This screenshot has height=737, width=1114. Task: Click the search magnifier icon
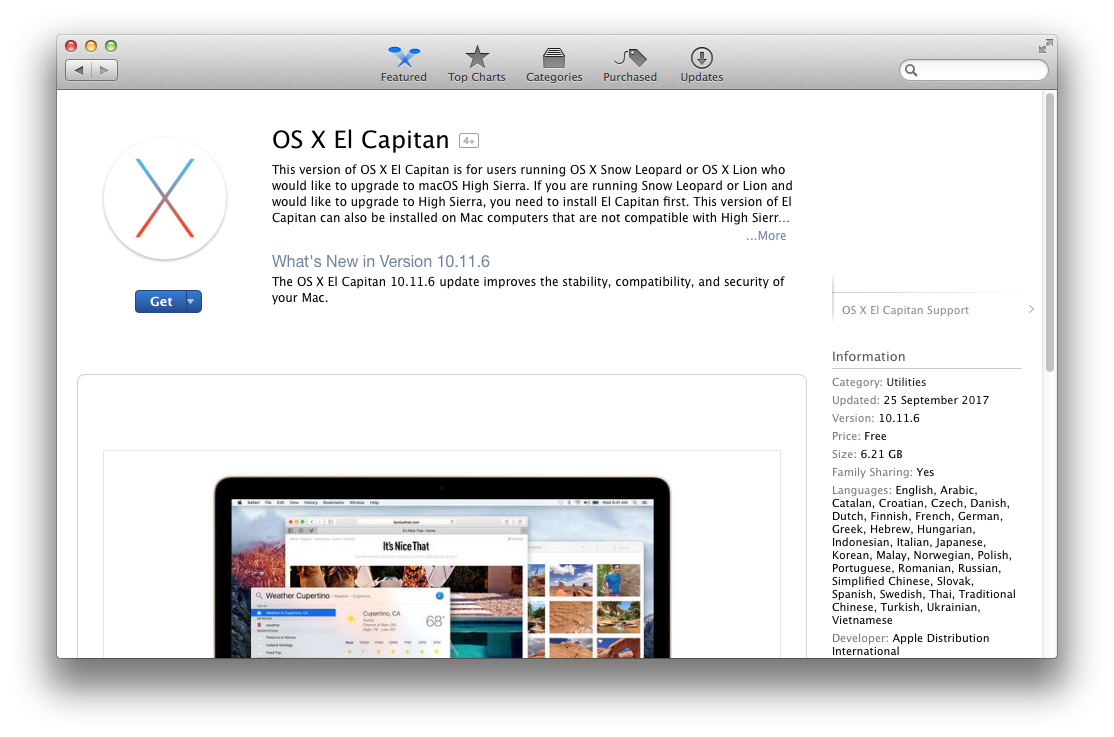[911, 70]
